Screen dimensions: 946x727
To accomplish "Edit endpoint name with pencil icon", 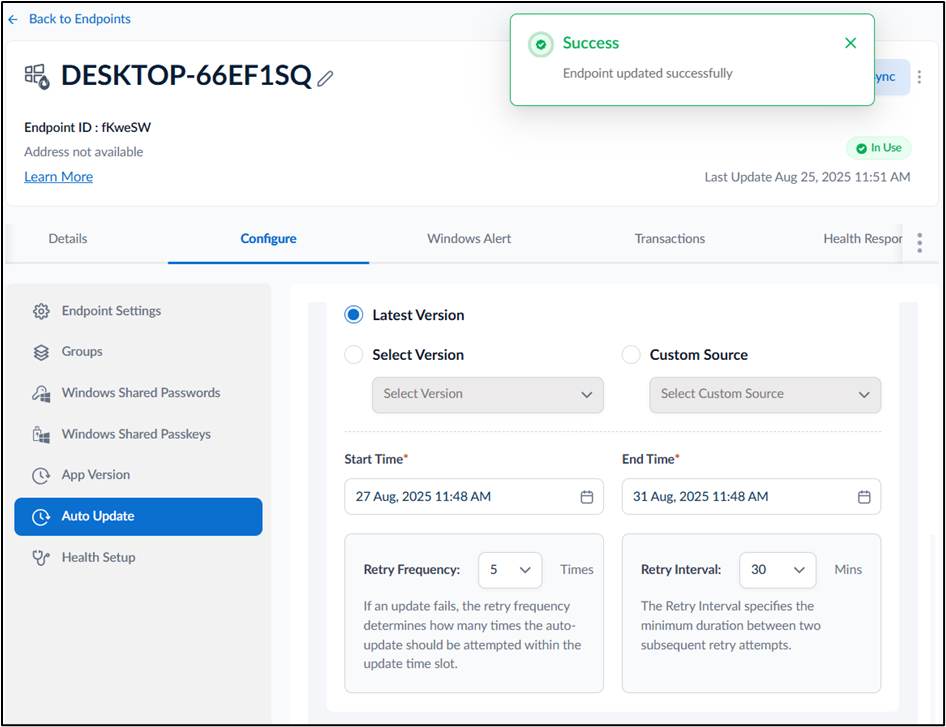I will (325, 78).
